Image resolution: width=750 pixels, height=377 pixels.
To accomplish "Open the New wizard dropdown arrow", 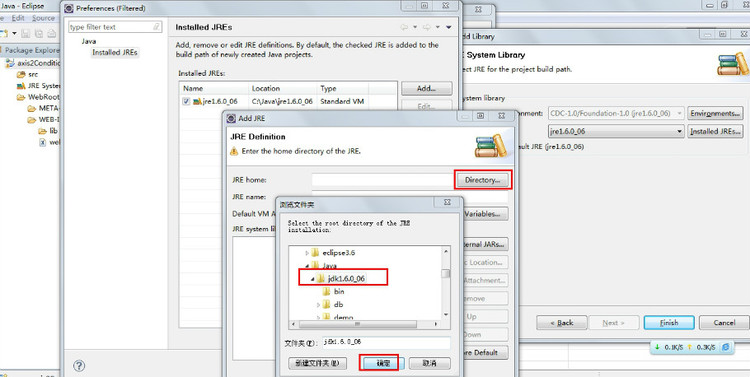I will (14, 33).
